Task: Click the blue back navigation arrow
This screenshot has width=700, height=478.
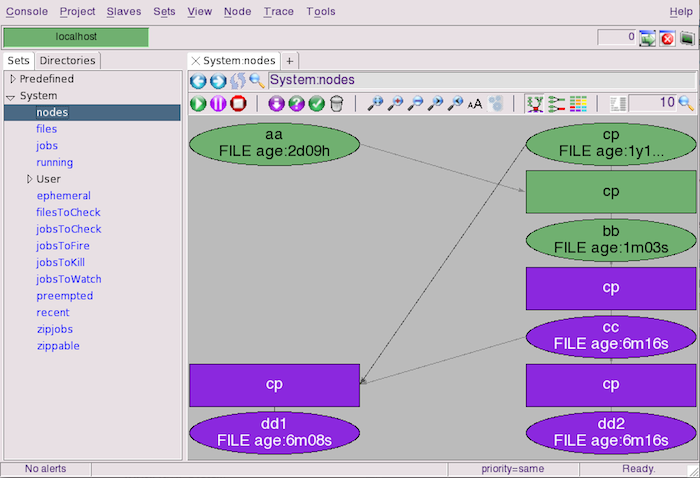Action: 198,81
